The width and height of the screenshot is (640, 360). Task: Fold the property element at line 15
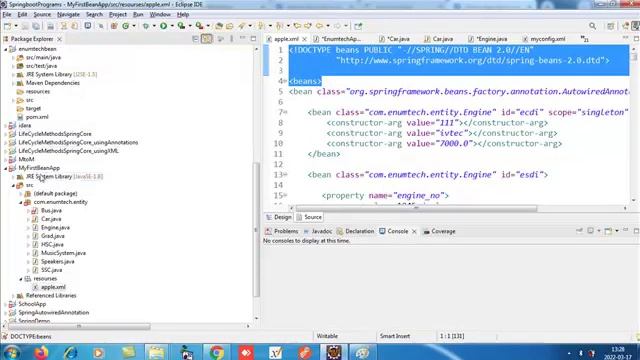click(x=285, y=196)
